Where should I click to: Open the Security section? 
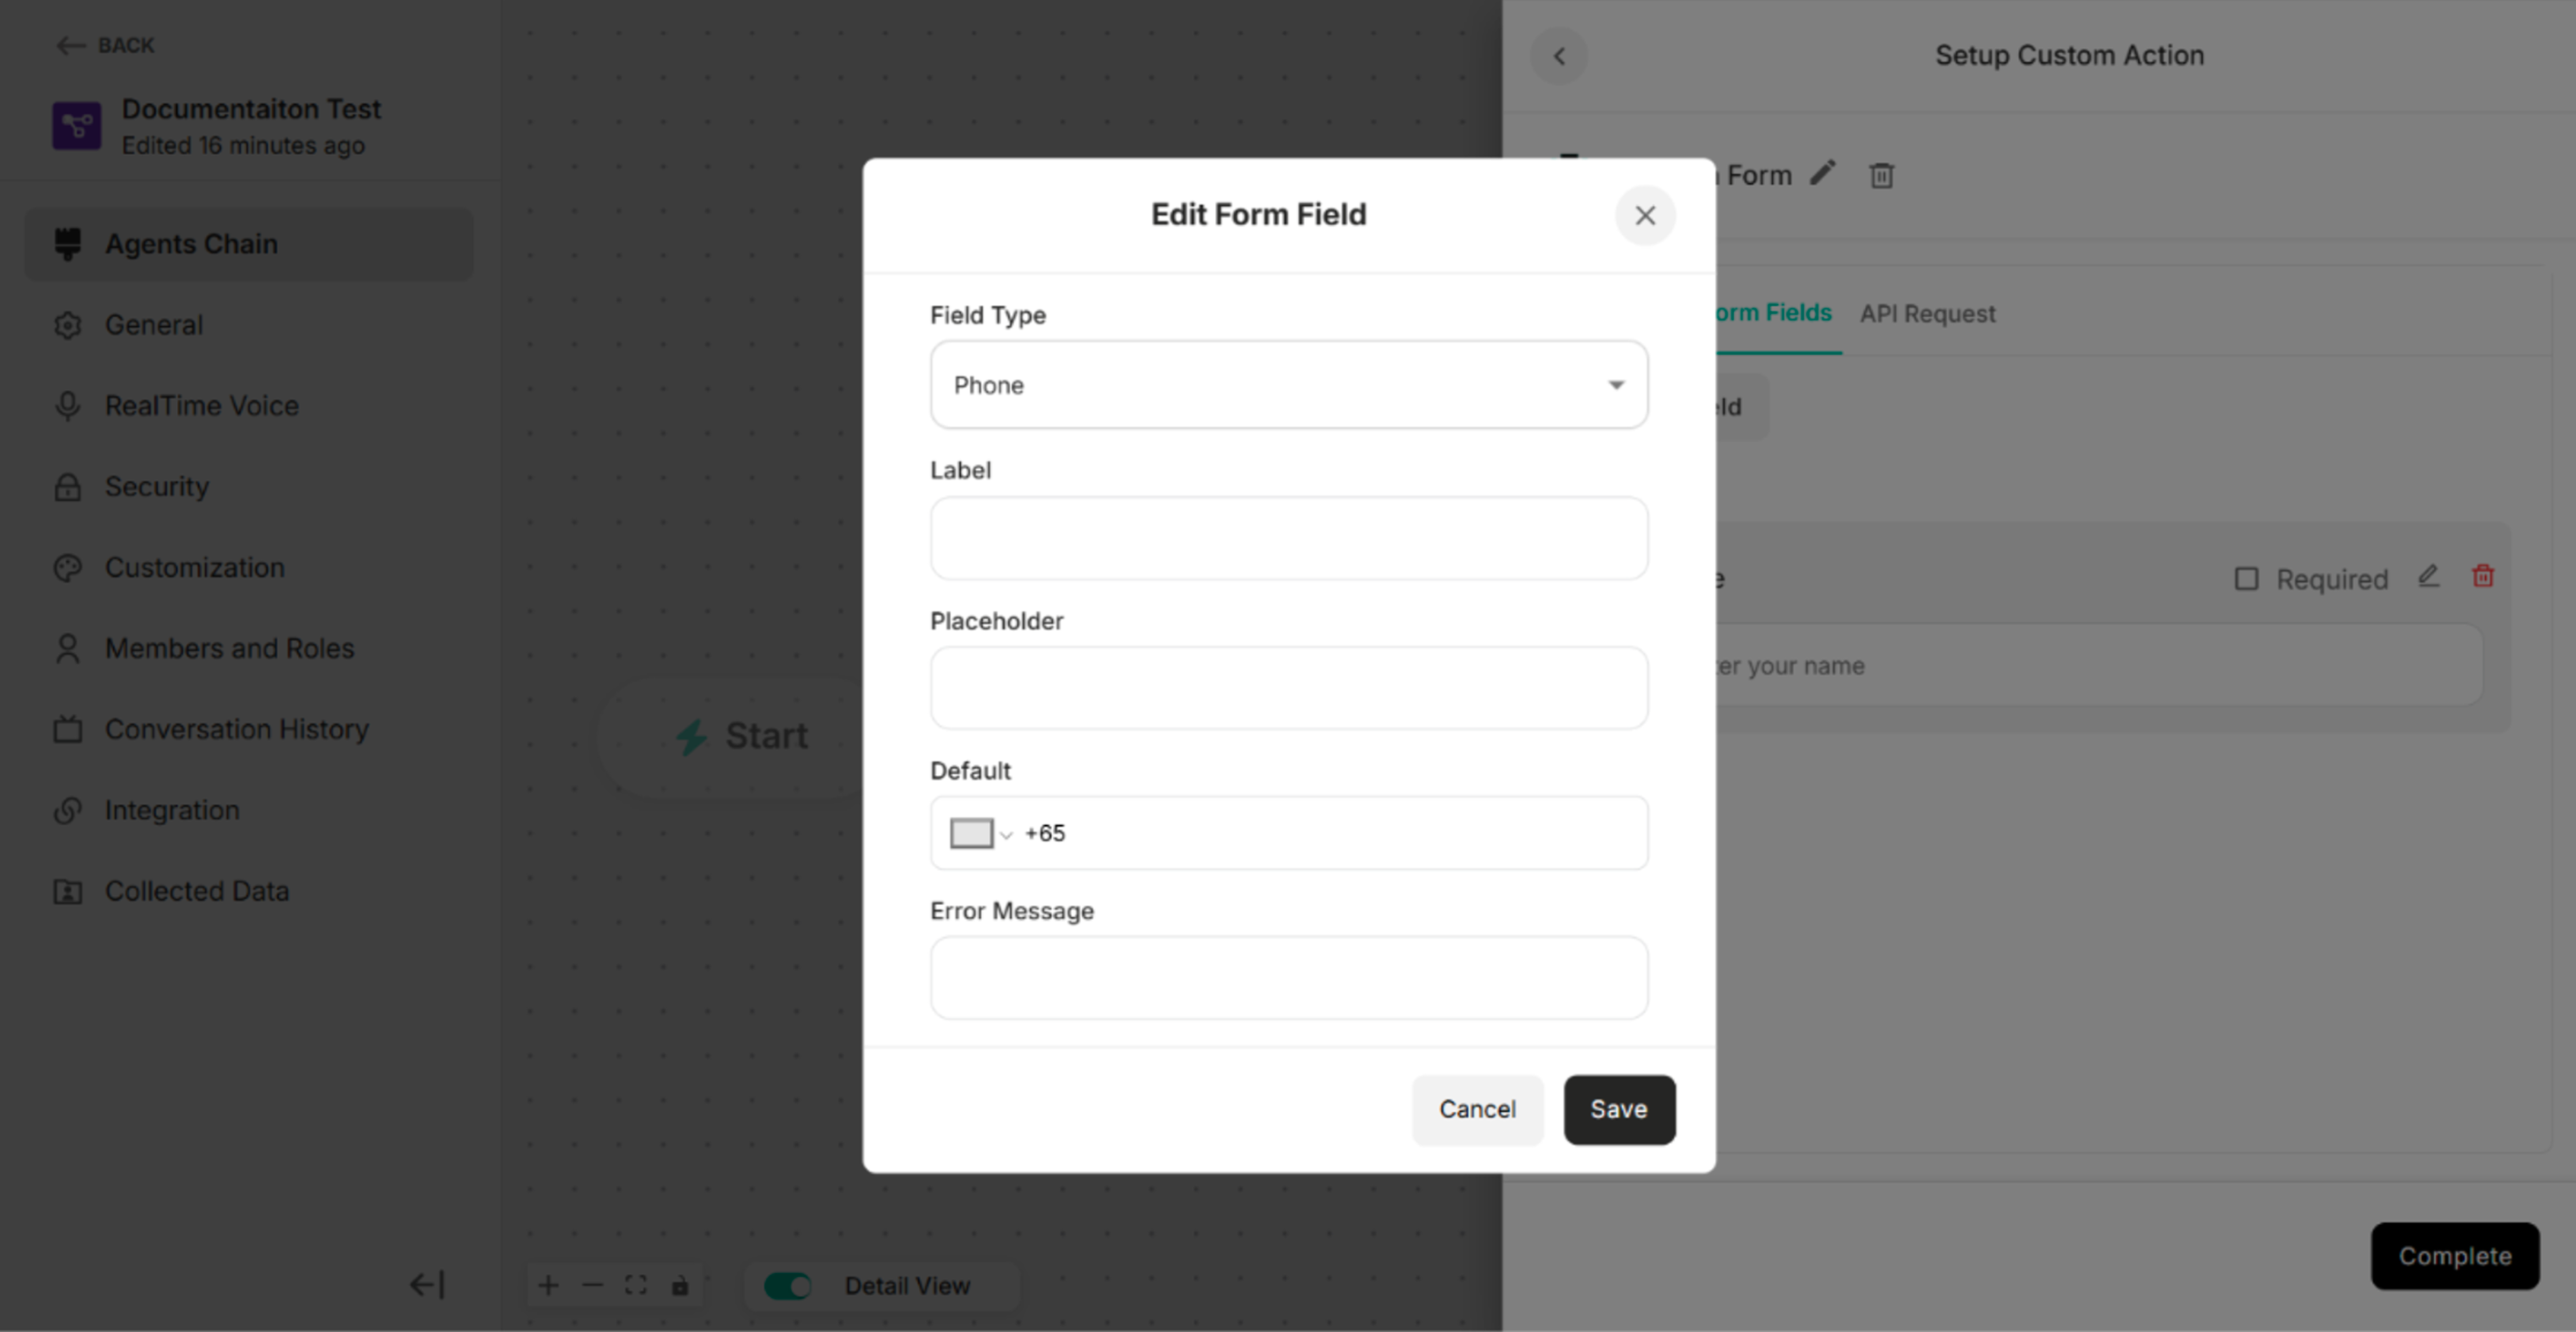pos(157,486)
